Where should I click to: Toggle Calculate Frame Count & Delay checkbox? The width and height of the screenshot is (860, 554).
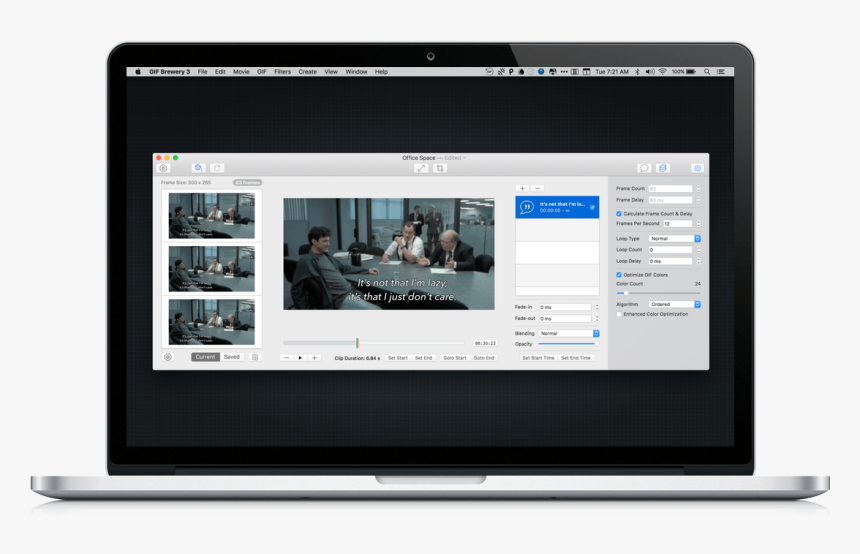click(619, 214)
